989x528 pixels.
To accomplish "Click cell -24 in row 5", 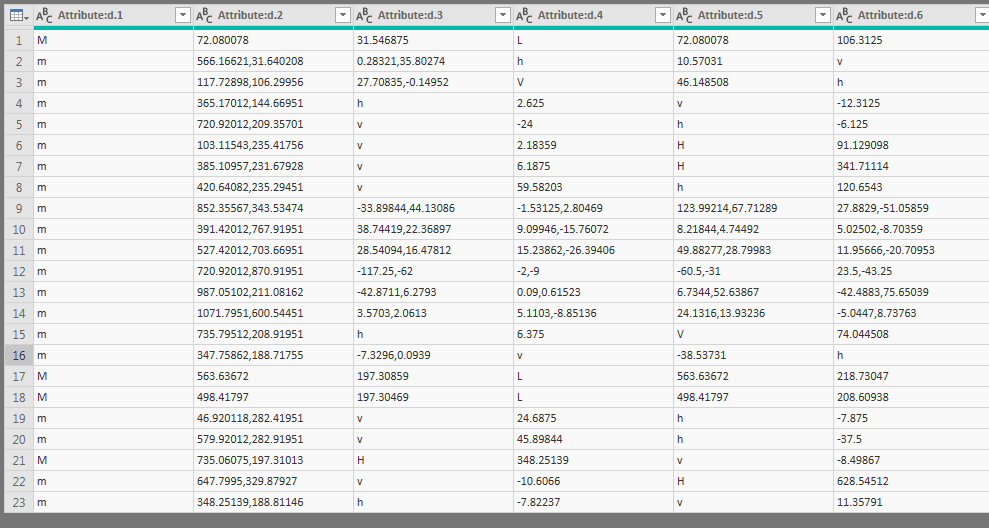I will 594,124.
